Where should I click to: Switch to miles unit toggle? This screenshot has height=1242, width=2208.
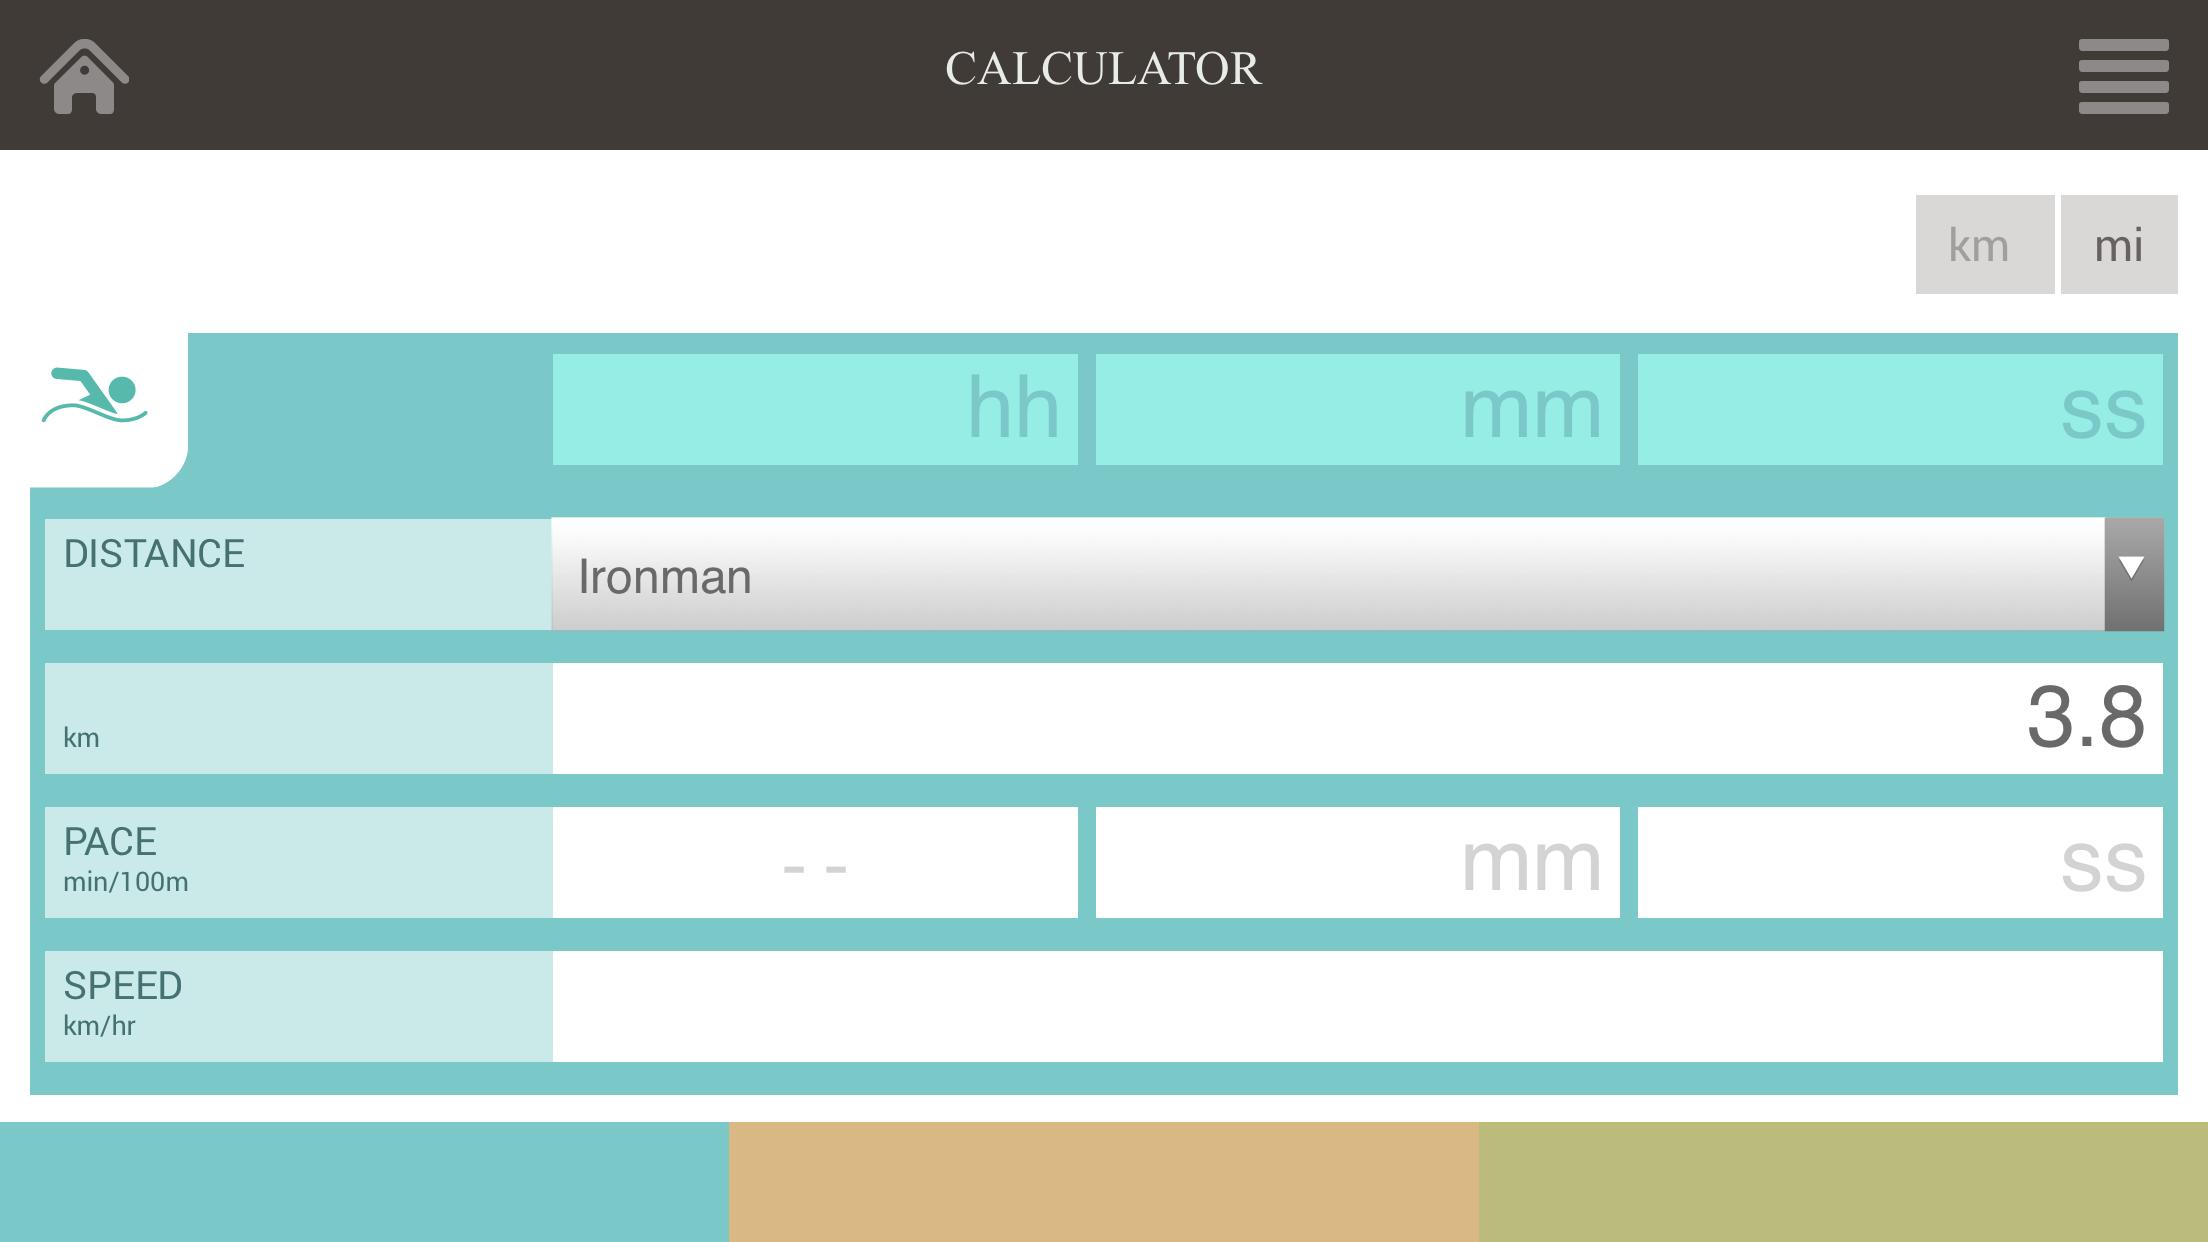point(2119,244)
